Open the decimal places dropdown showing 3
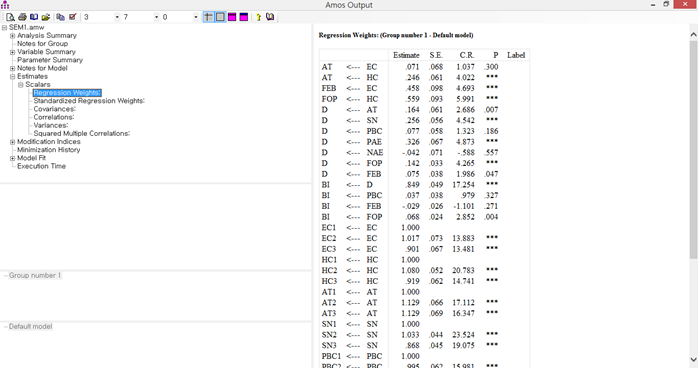The image size is (700, 368). pos(117,17)
